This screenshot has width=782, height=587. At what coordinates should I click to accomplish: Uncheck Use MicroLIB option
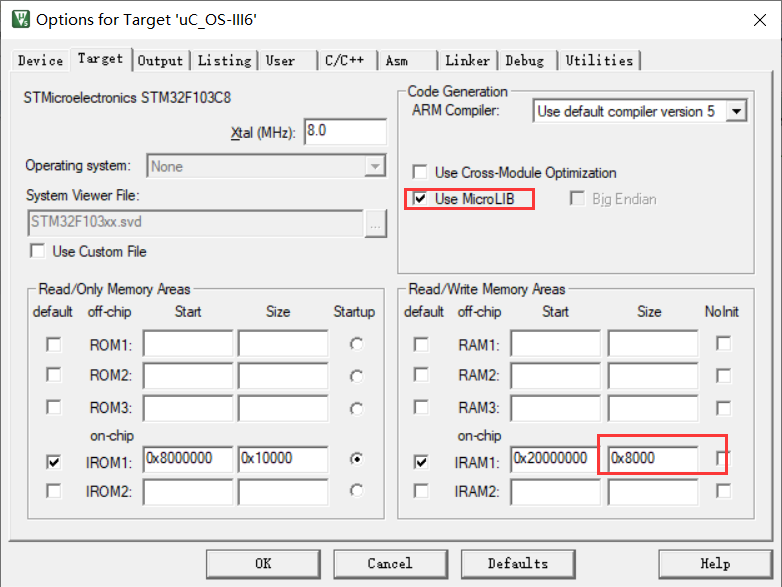[x=420, y=199]
